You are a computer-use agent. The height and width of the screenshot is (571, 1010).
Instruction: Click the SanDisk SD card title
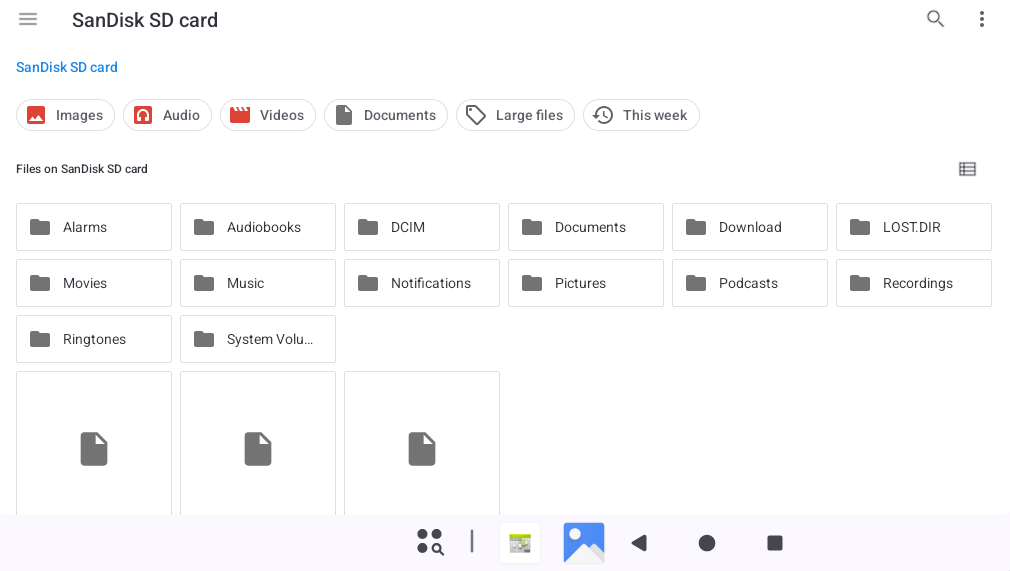pos(145,20)
